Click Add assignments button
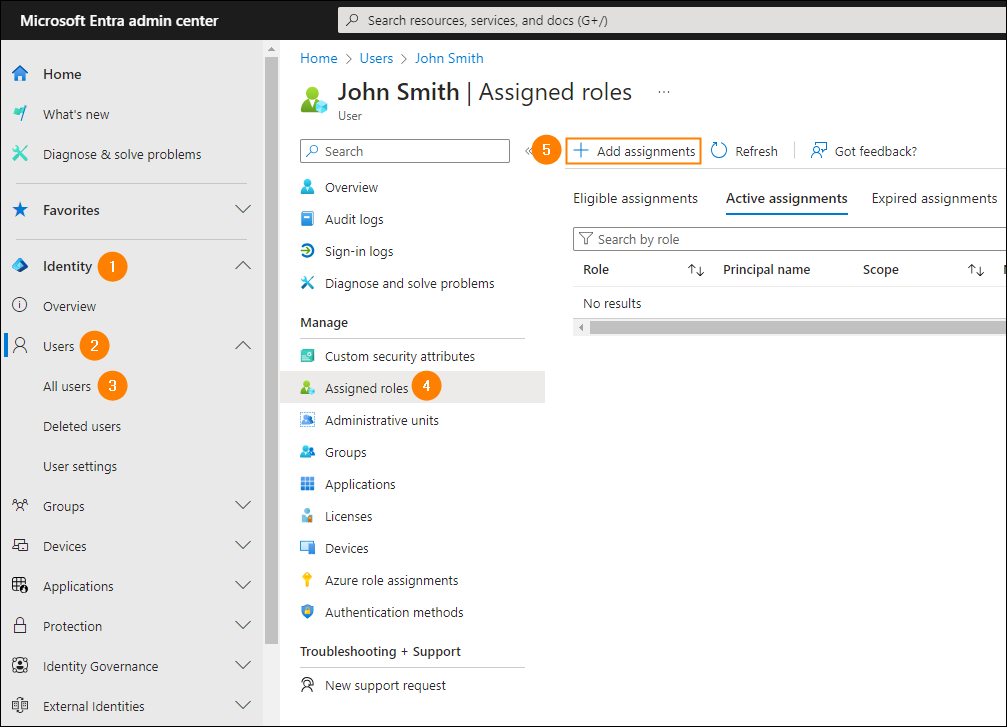The image size is (1007, 727). 633,151
